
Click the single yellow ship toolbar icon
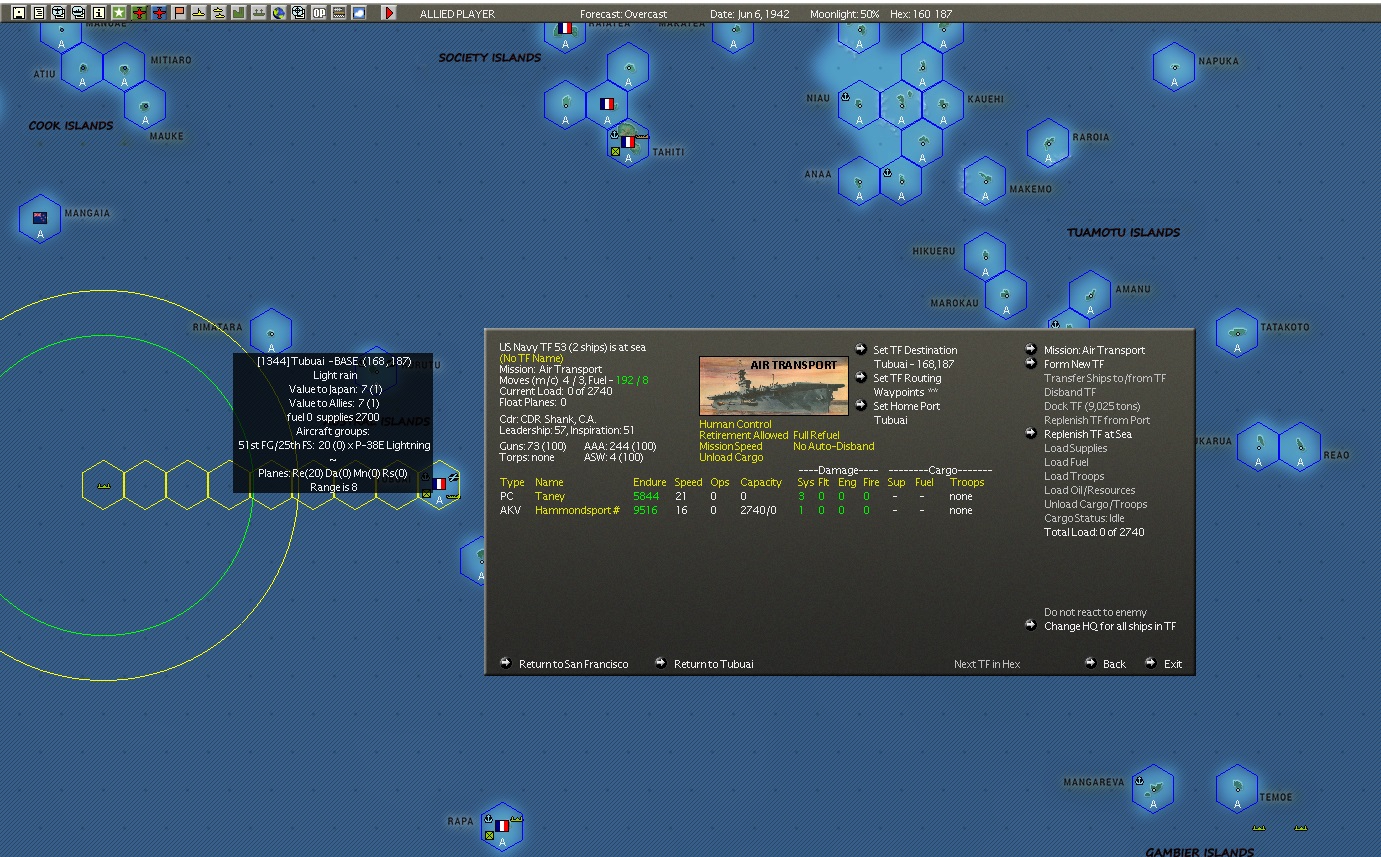point(199,13)
